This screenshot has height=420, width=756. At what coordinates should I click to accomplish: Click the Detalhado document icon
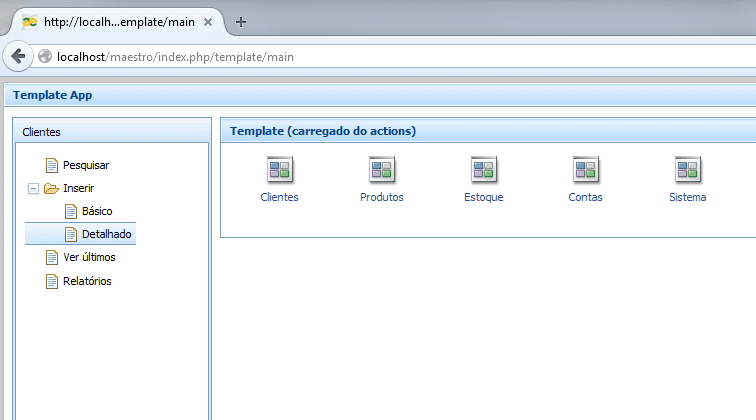71,234
